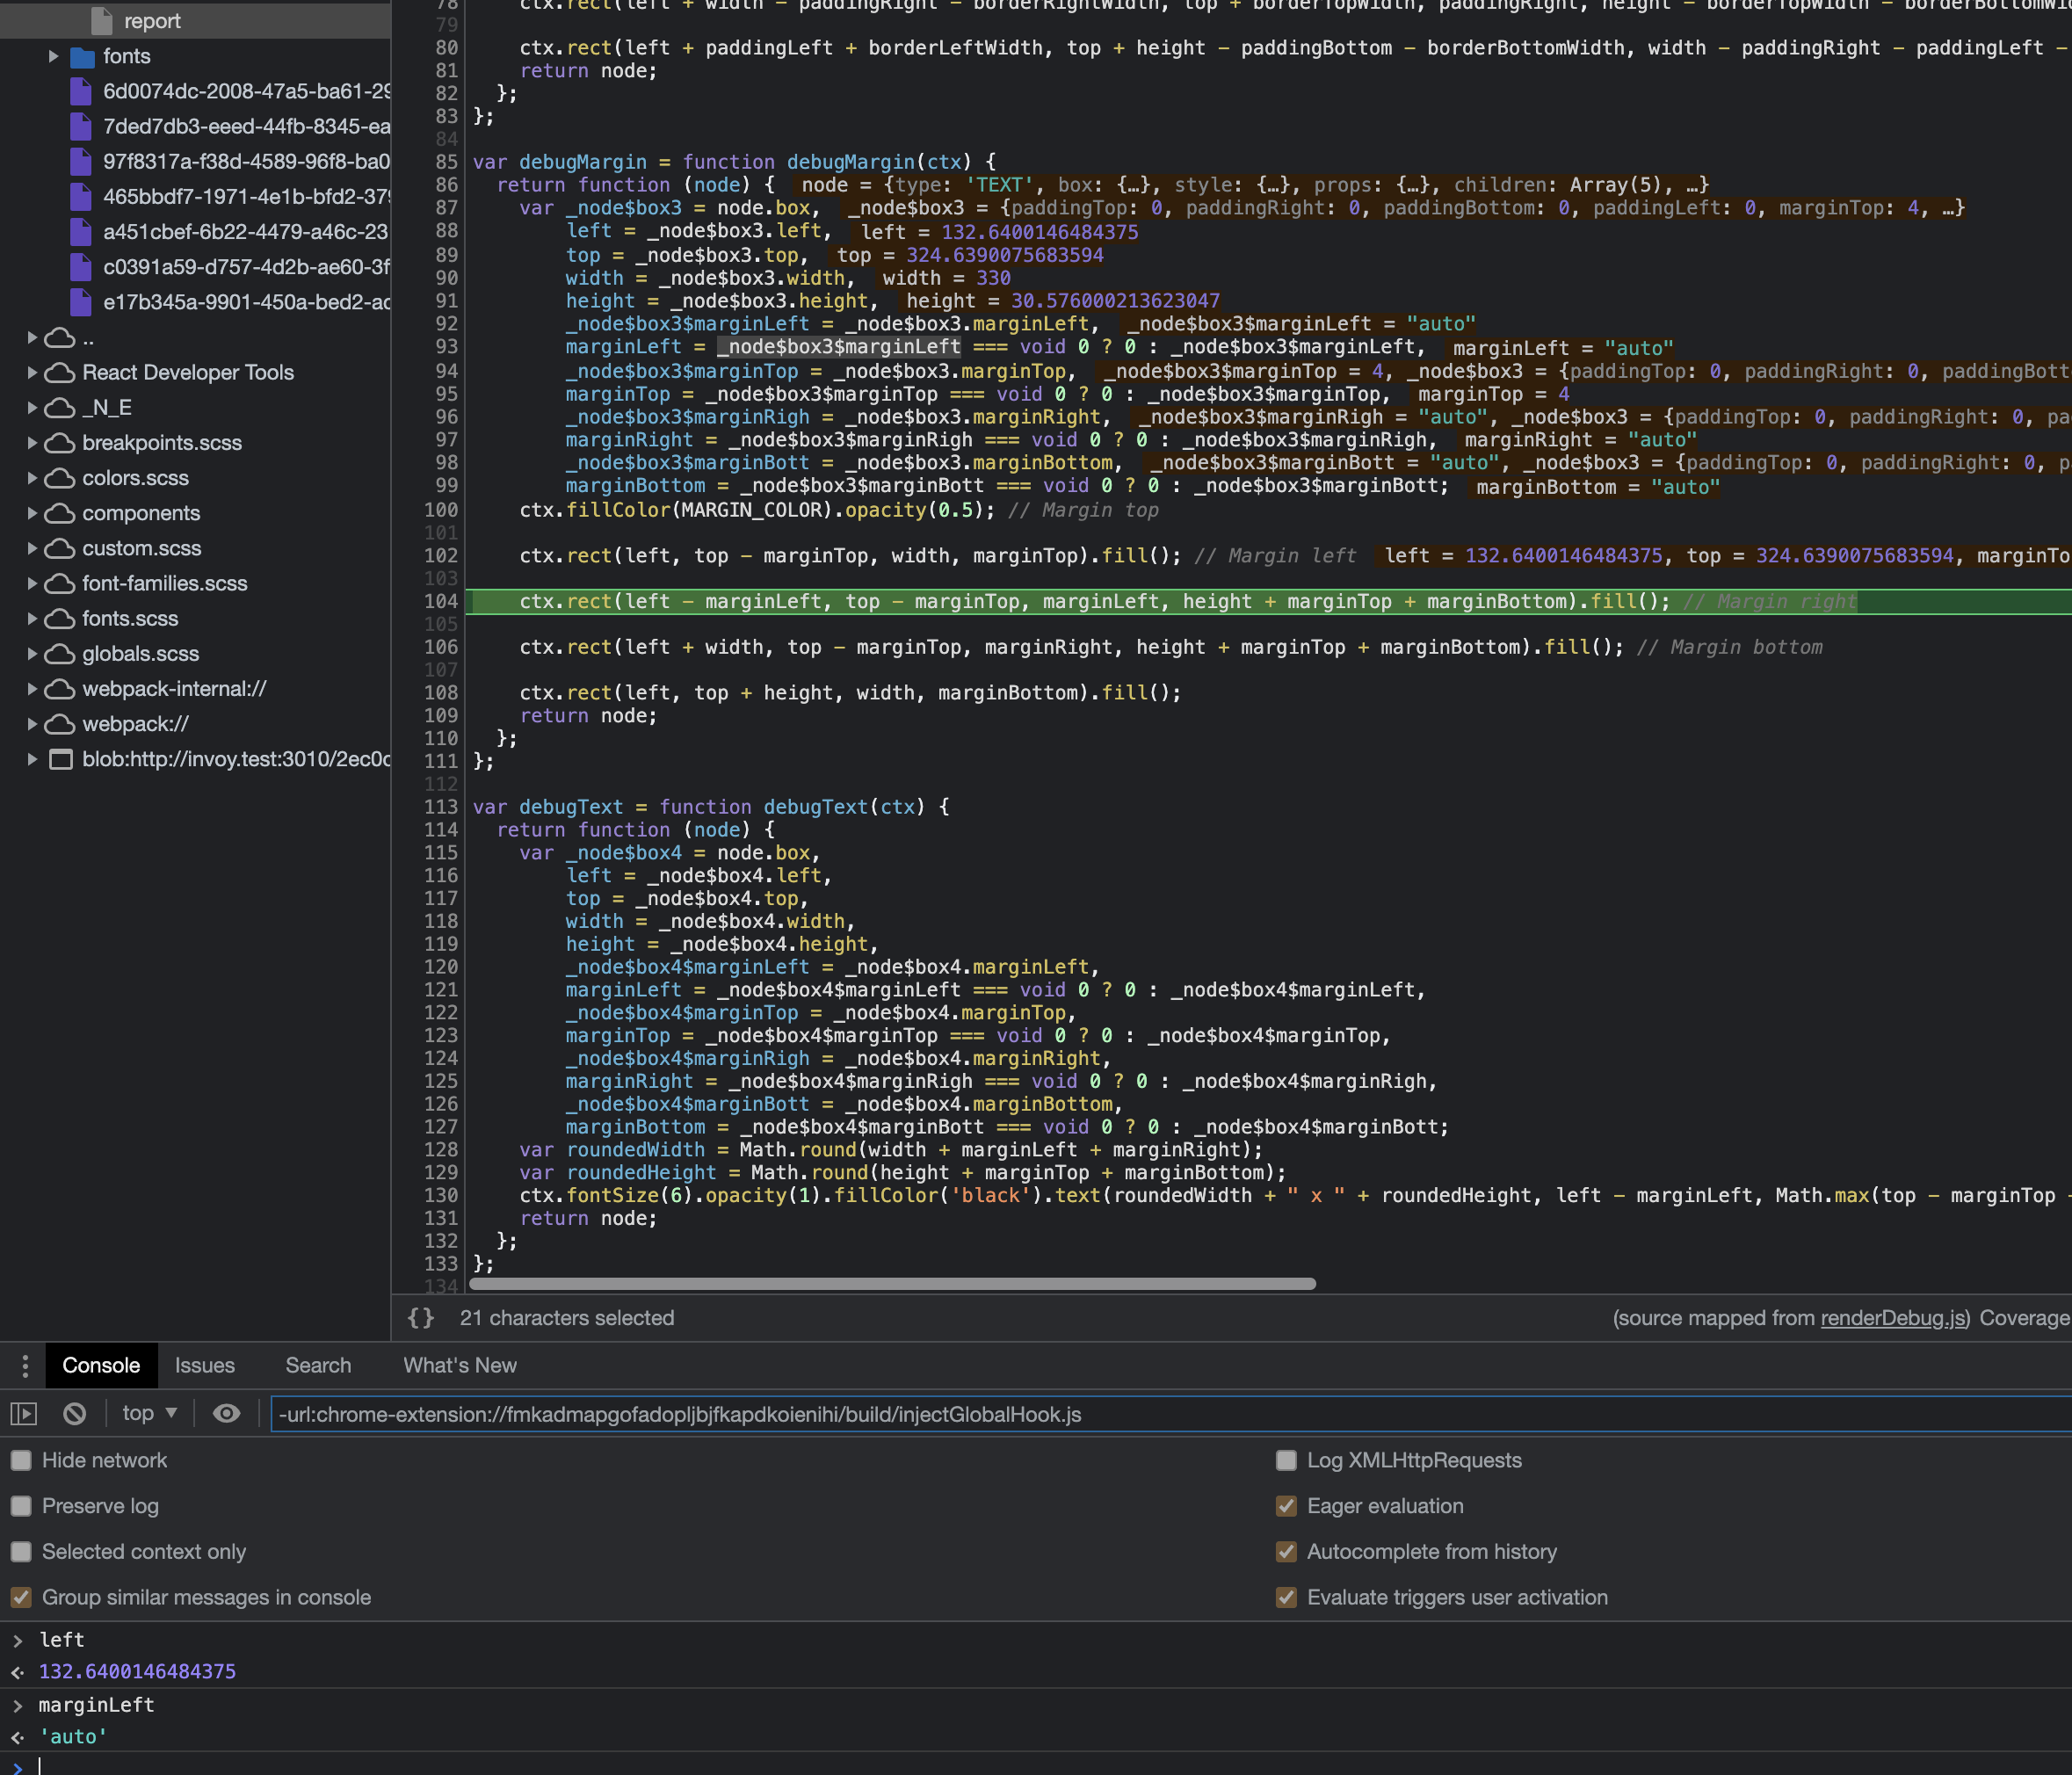Open the renderDebug.js source map link
The height and width of the screenshot is (1775, 2072).
tap(1893, 1318)
